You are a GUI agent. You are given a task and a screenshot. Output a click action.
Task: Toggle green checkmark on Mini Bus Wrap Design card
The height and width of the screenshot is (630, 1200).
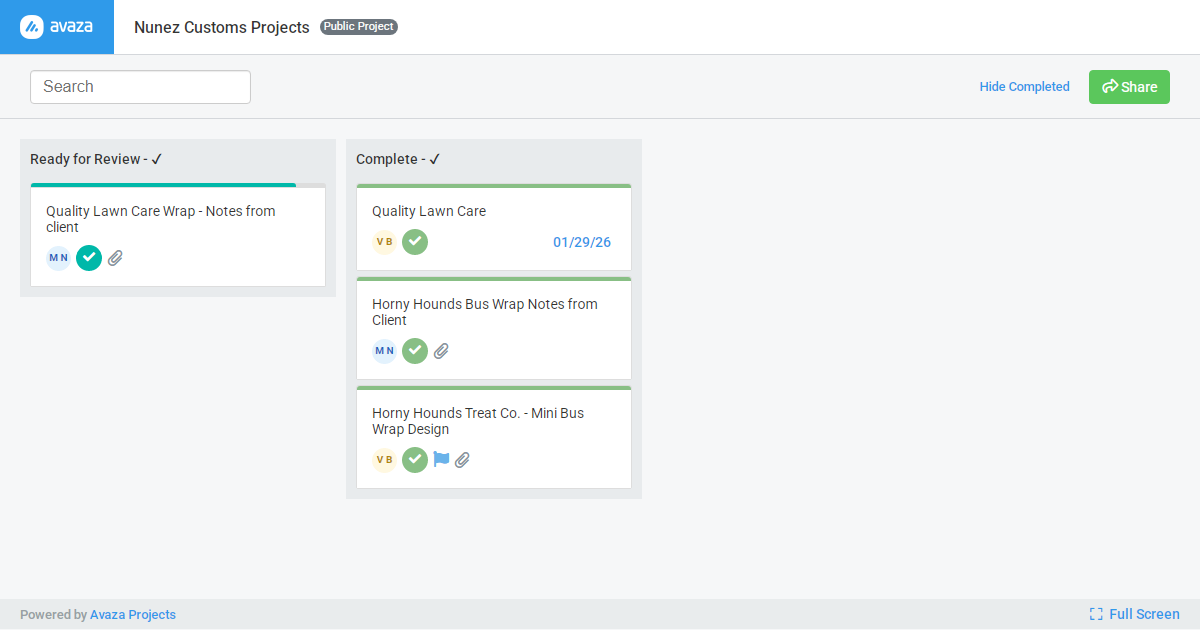(415, 460)
